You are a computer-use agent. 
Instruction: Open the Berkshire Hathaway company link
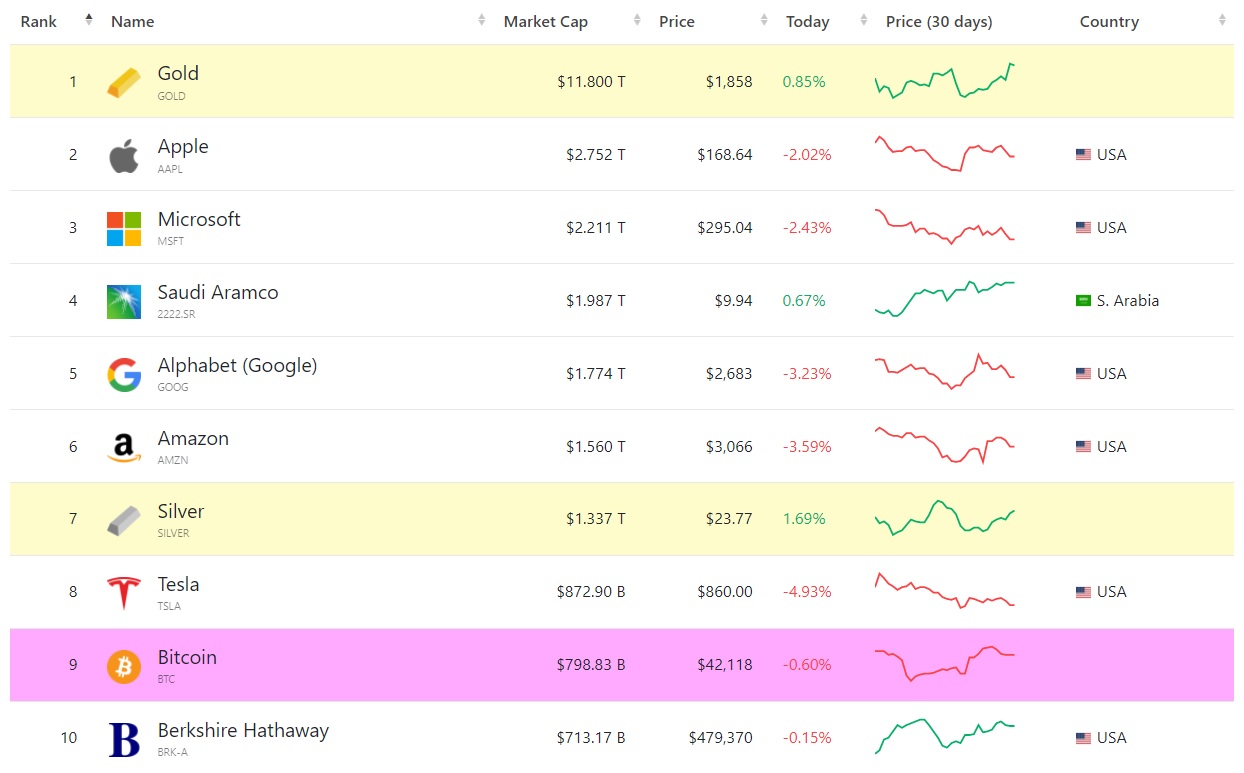(x=243, y=730)
